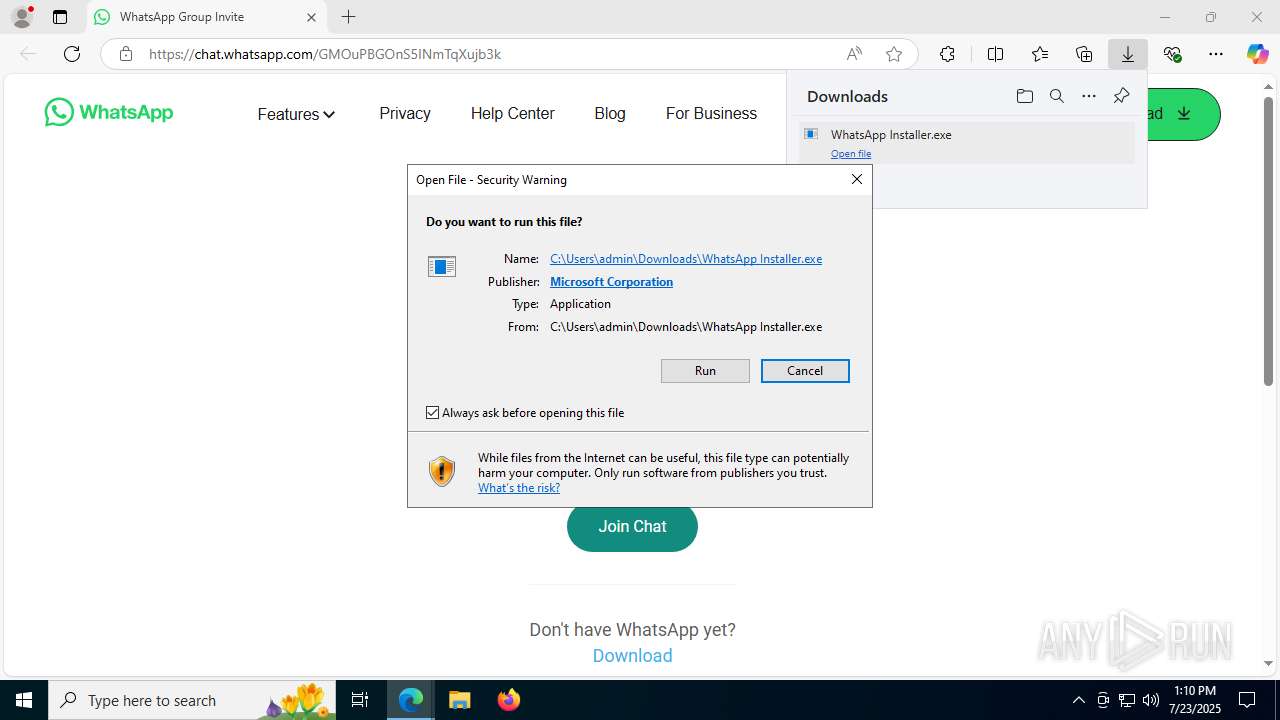Screen dimensions: 1280x720
Task: Open Browser essentials icon
Action: click(1172, 54)
